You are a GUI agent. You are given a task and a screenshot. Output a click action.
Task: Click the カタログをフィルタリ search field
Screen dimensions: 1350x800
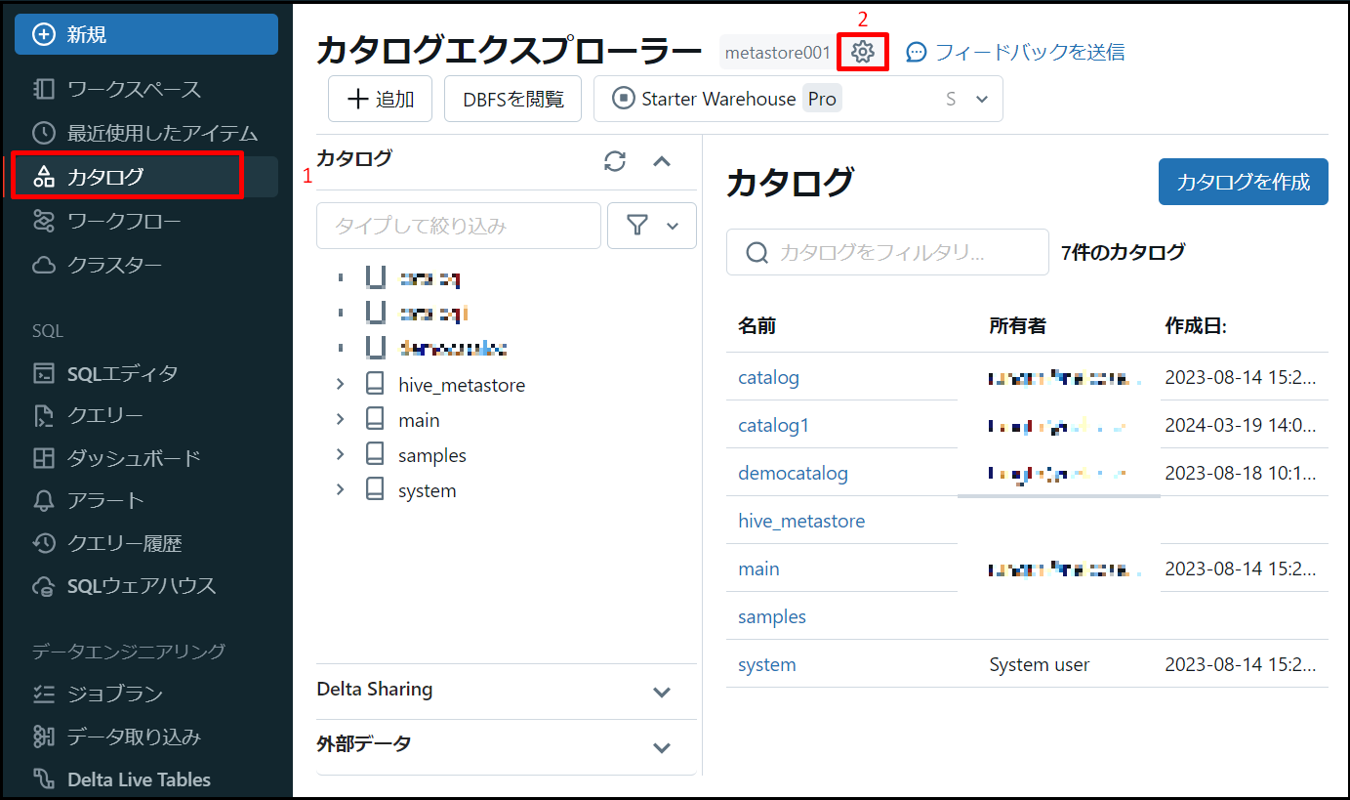click(x=886, y=253)
